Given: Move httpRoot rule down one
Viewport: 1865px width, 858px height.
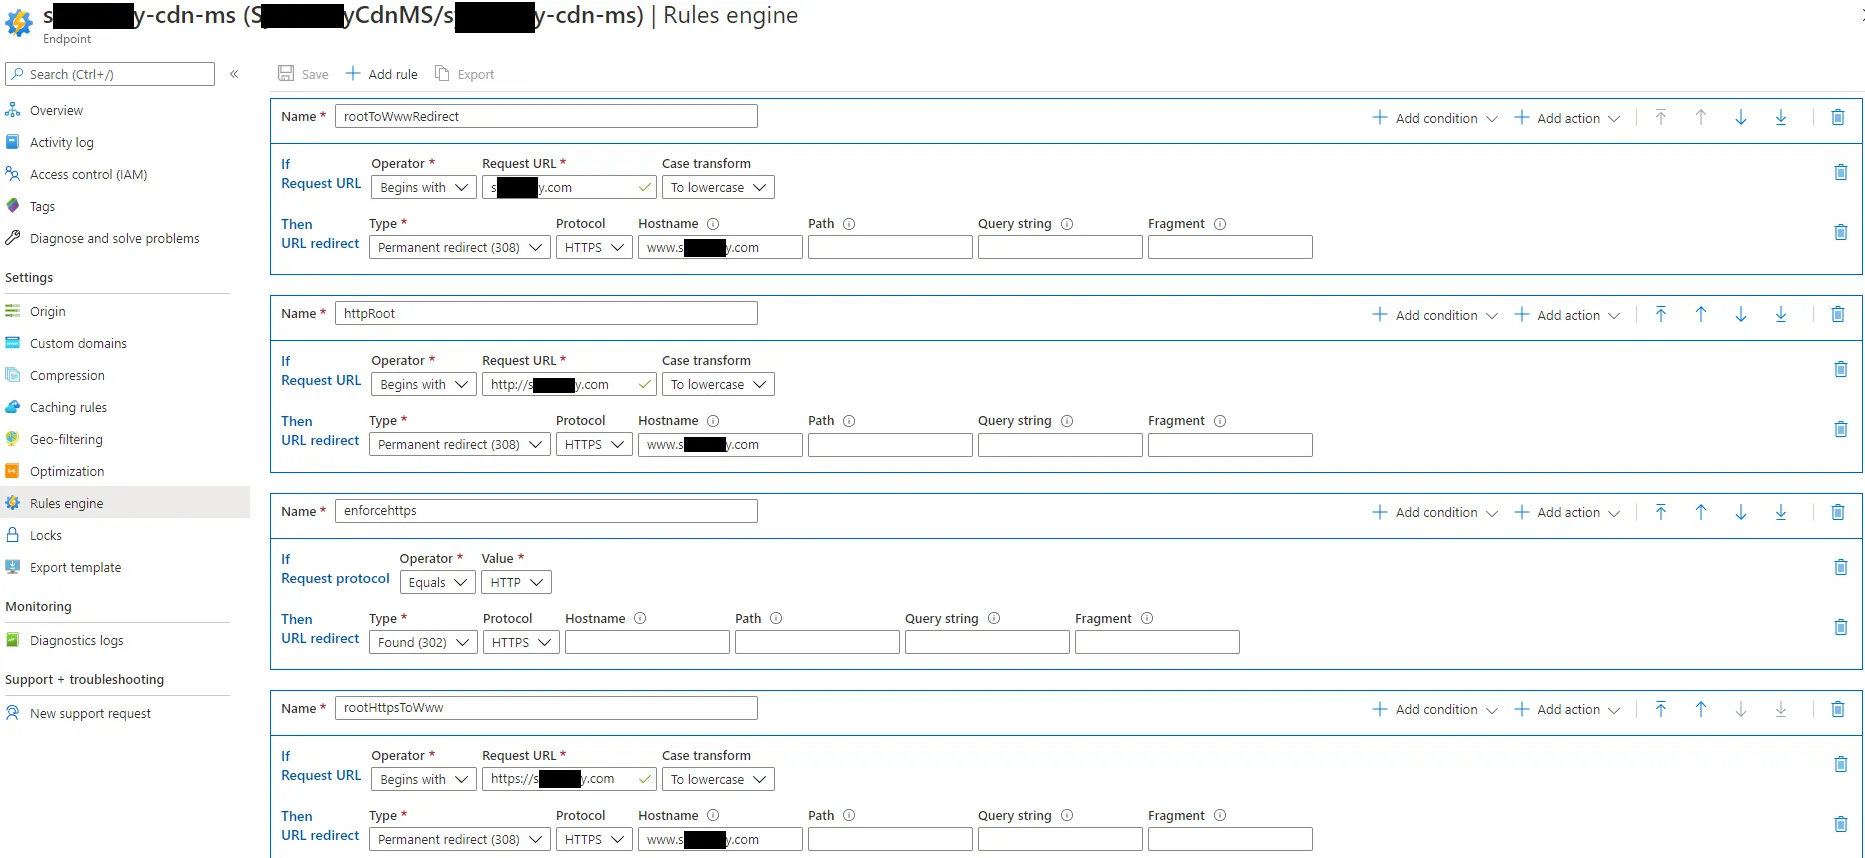Looking at the screenshot, I should (x=1741, y=314).
